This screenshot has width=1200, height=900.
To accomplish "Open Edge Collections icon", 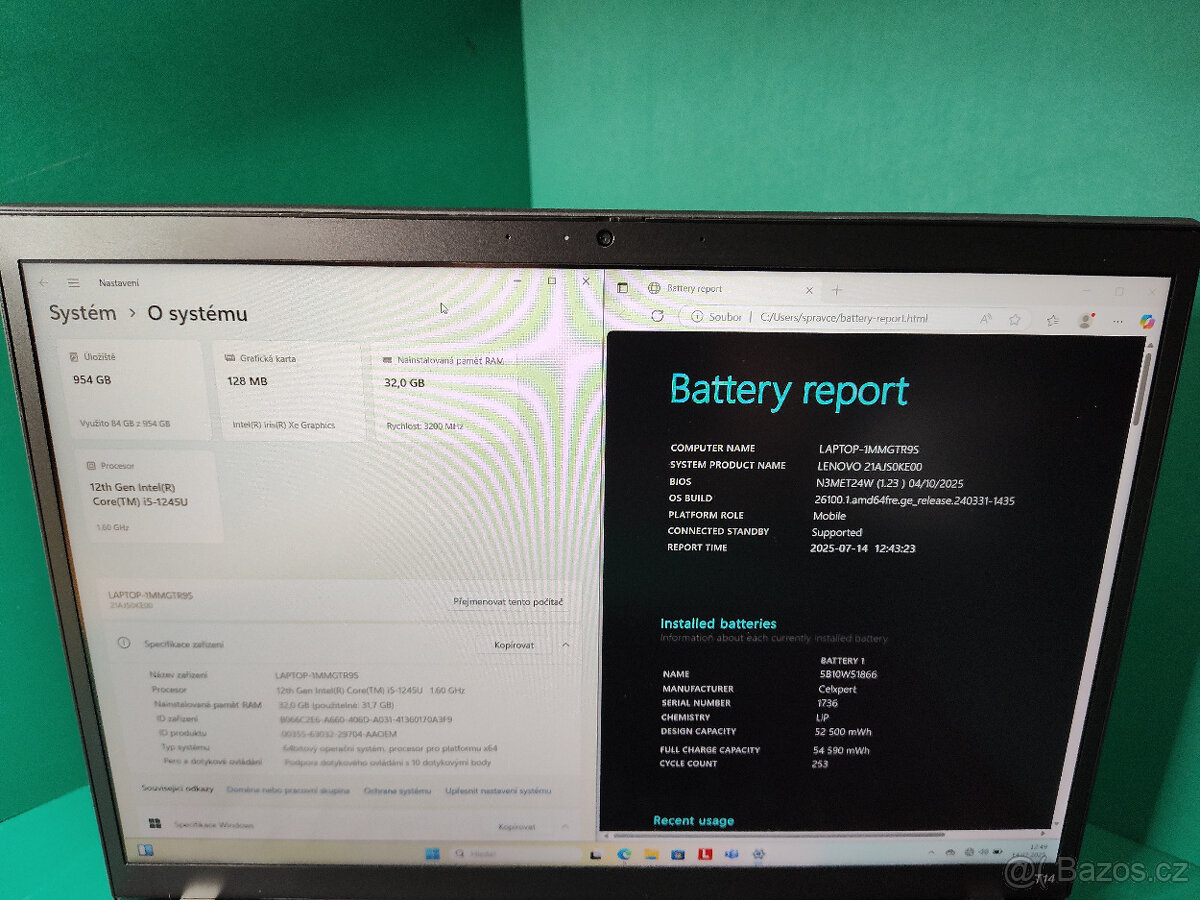I will 1053,321.
